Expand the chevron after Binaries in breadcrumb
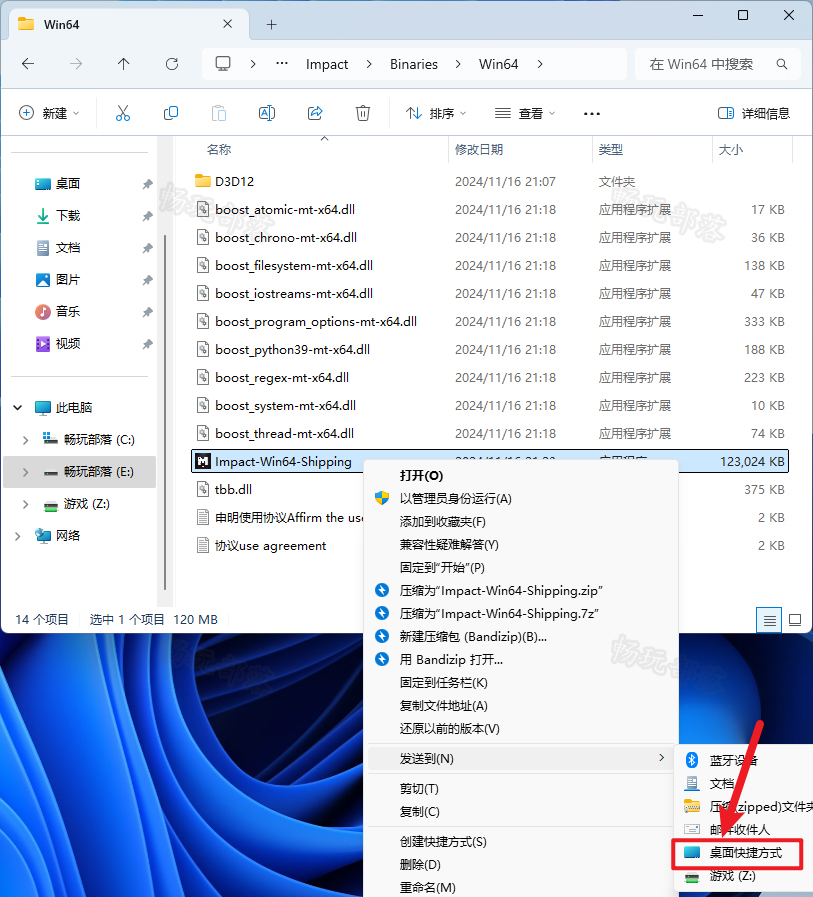Viewport: 813px width, 897px height. 458,64
